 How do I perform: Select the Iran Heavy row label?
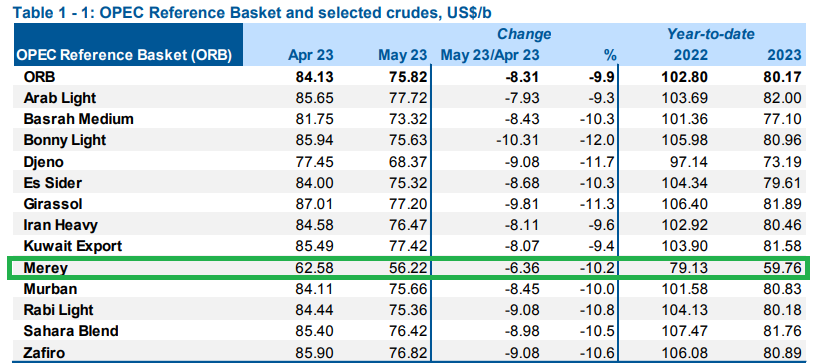(x=60, y=226)
